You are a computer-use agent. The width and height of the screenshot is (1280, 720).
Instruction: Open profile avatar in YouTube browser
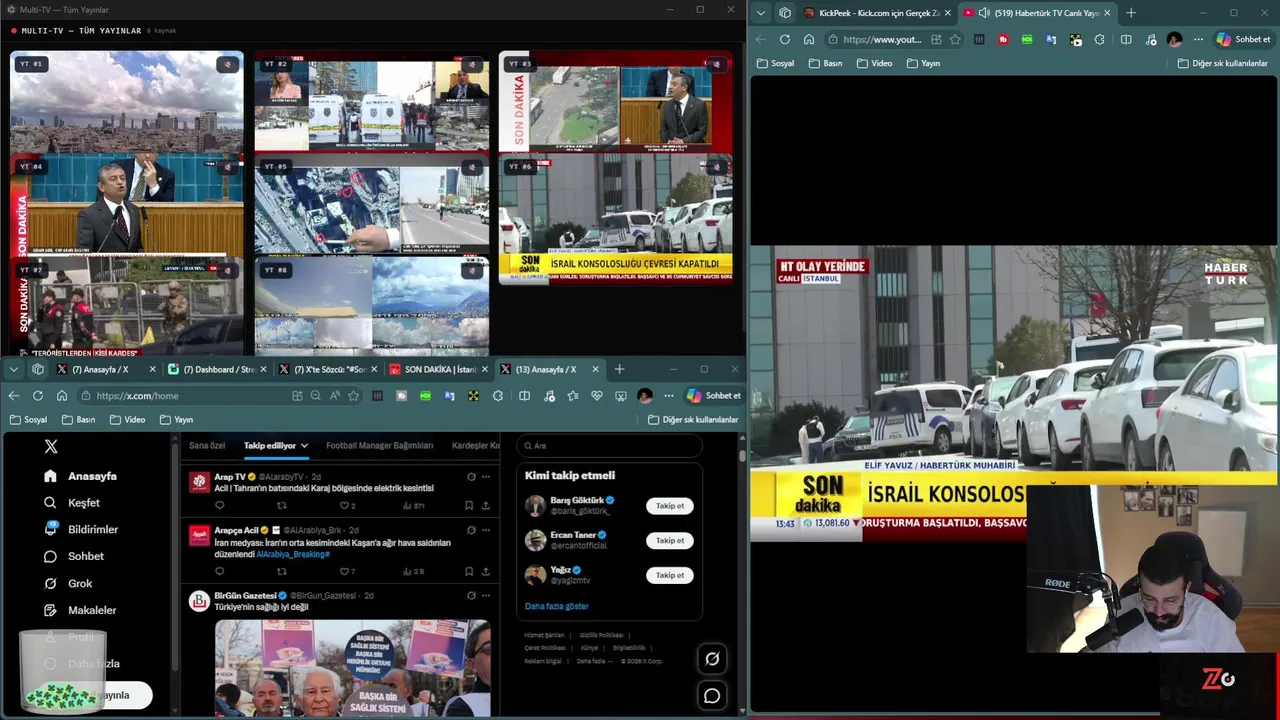click(x=1174, y=40)
